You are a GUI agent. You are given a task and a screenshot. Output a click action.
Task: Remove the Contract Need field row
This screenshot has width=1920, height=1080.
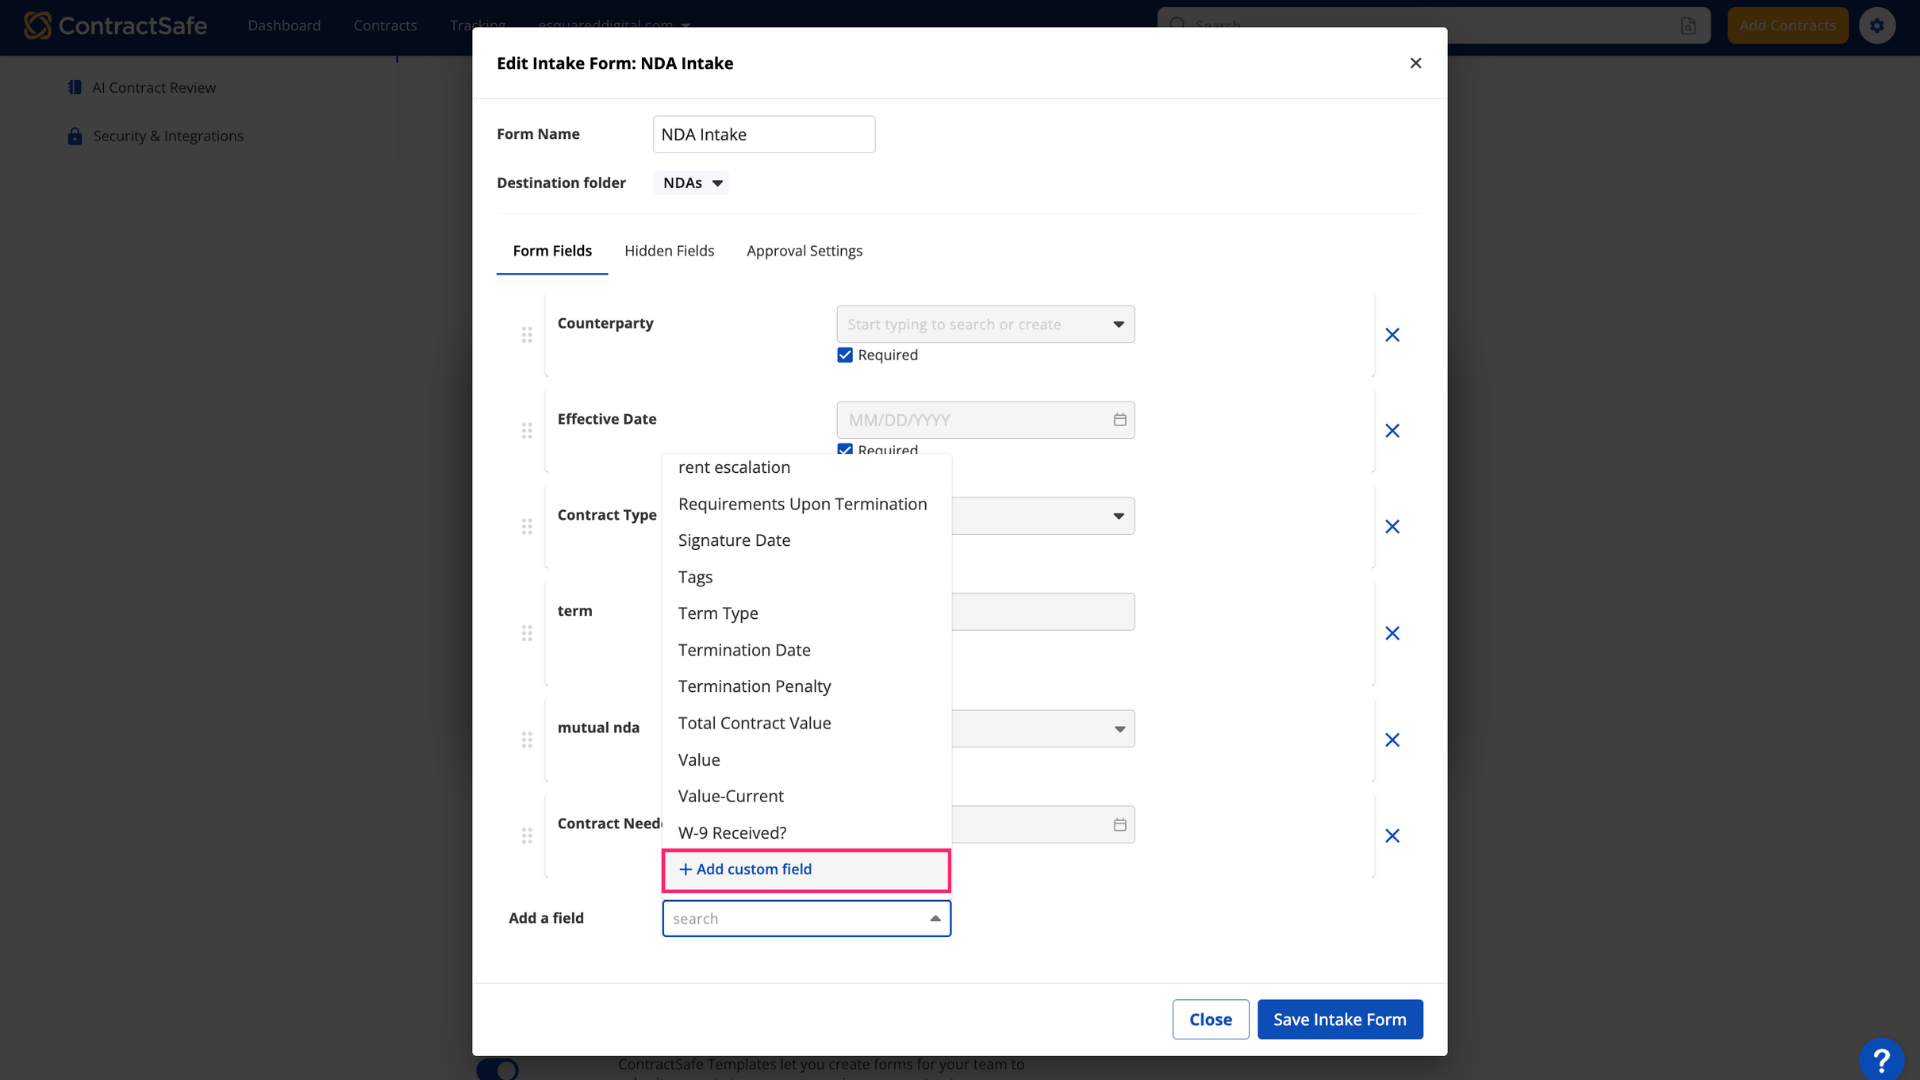click(1392, 836)
